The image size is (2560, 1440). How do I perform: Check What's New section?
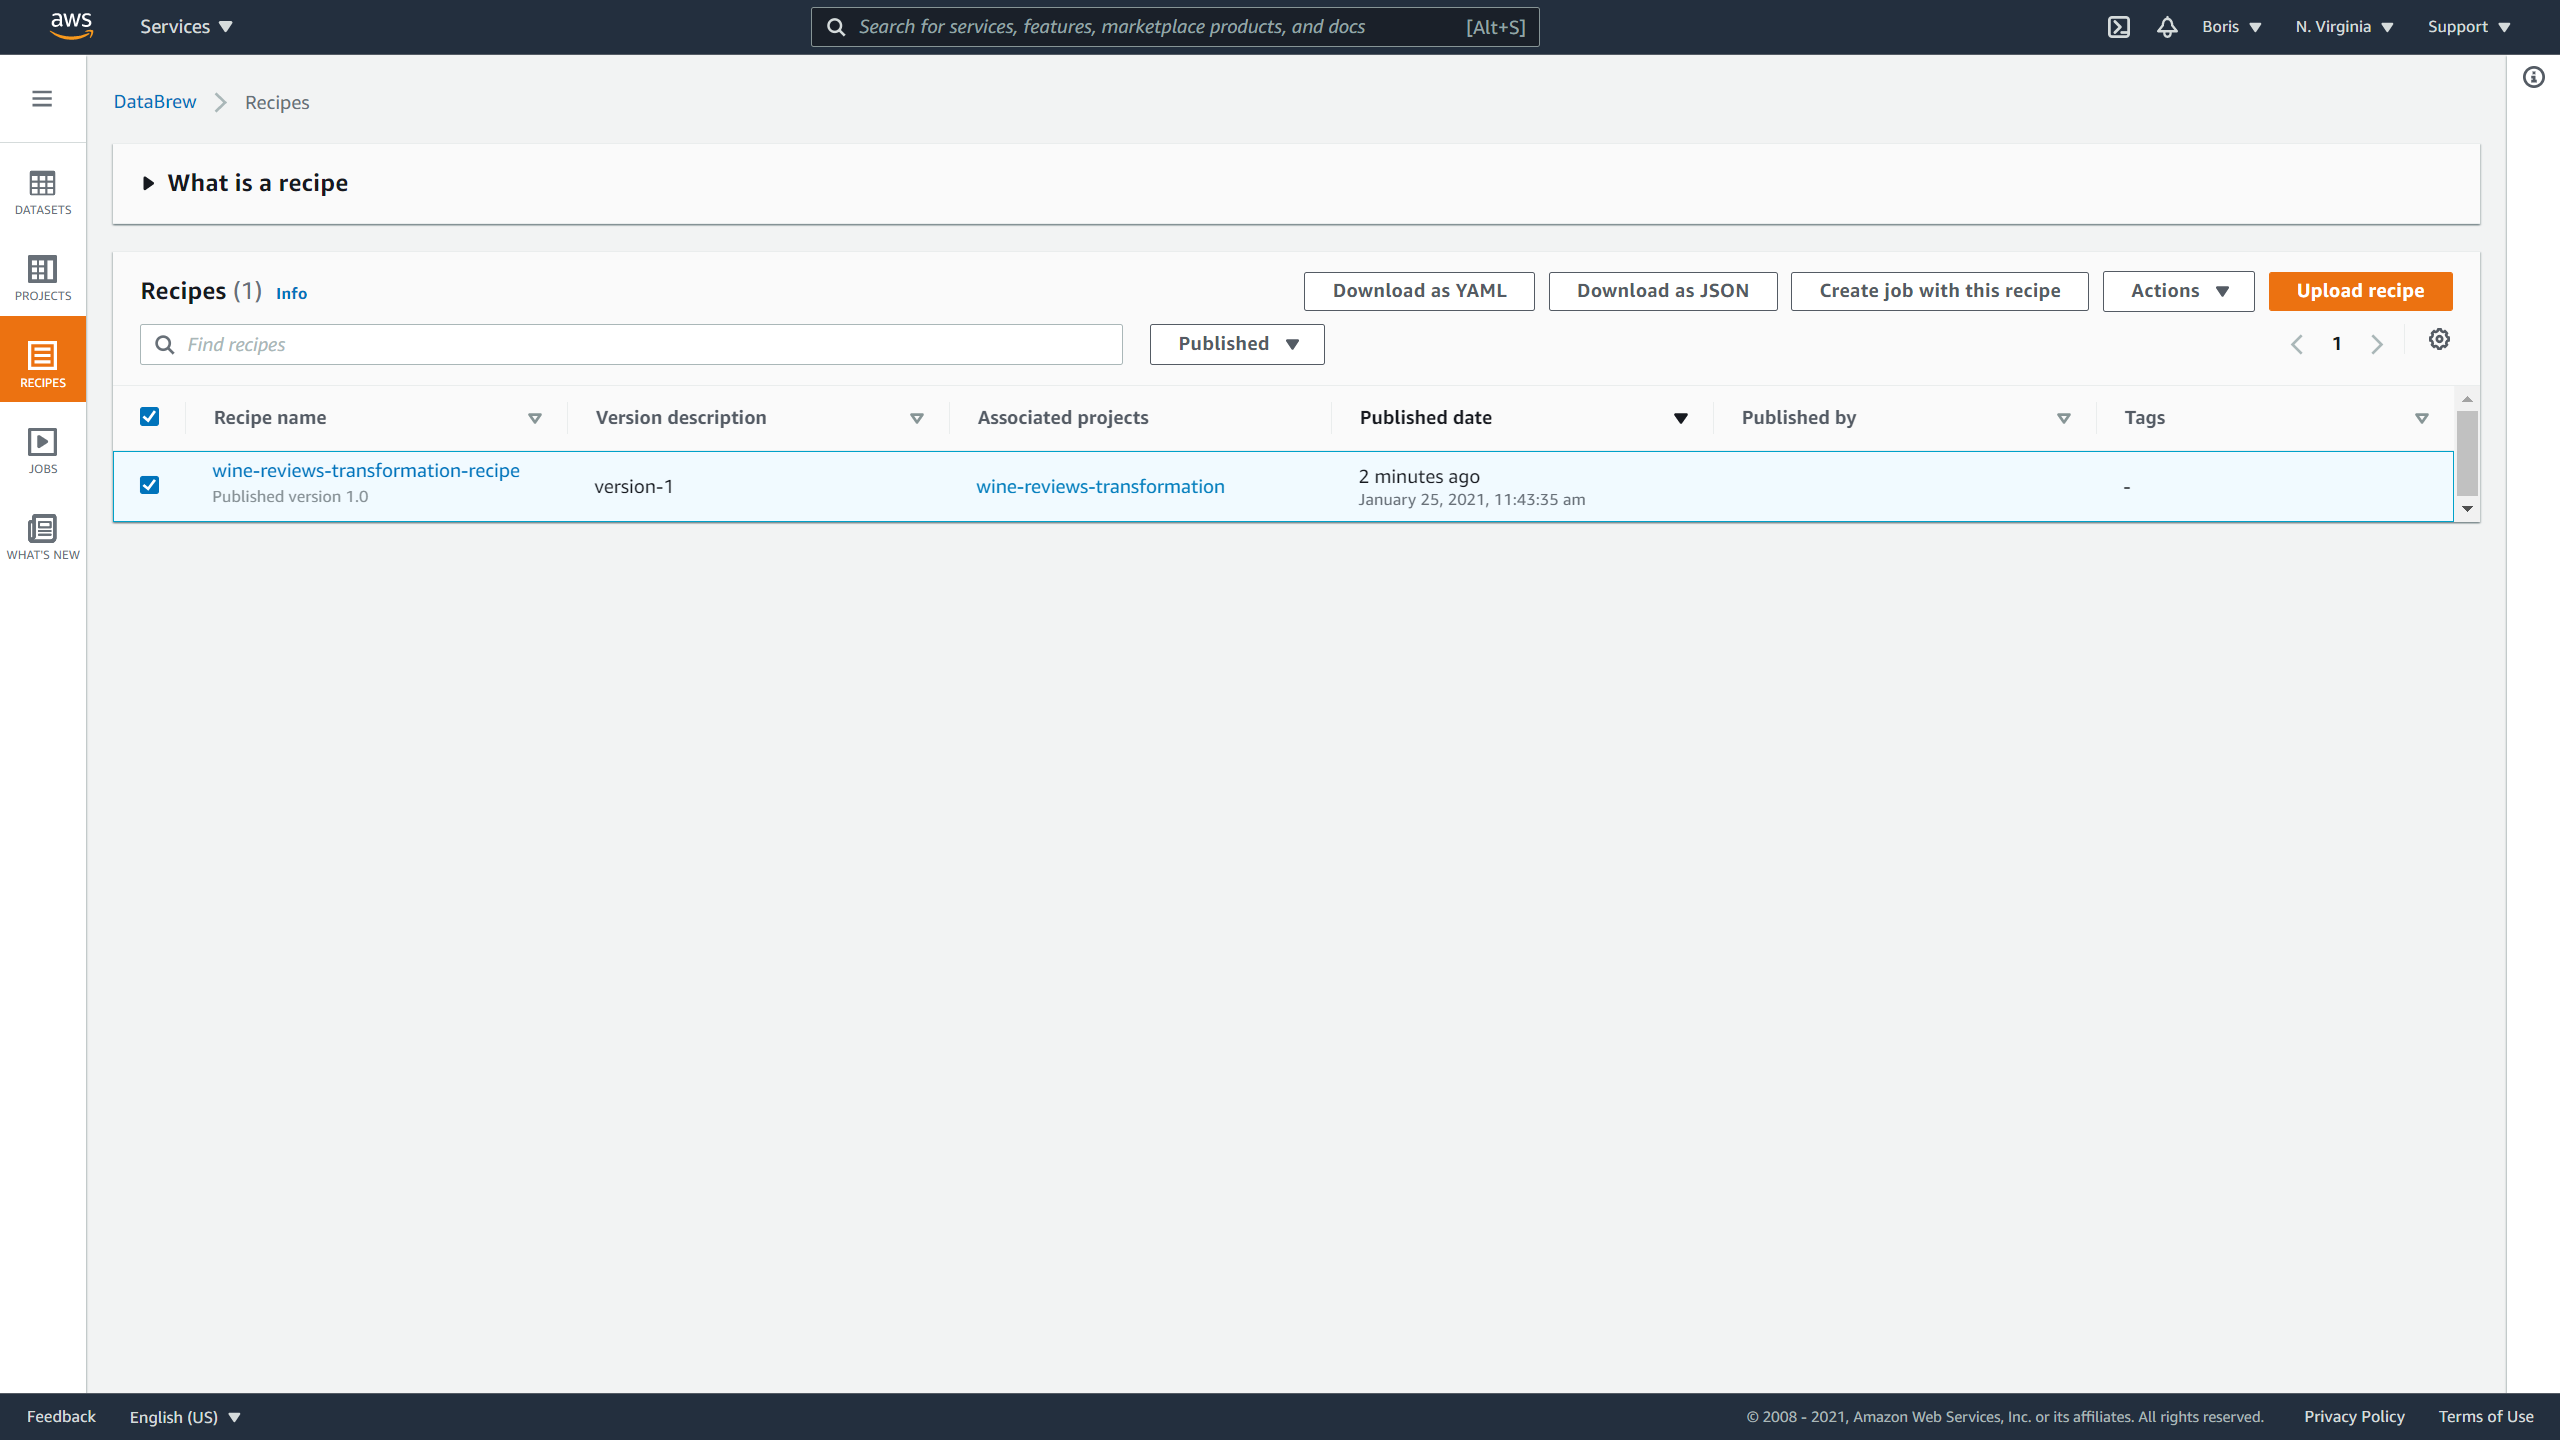42,536
